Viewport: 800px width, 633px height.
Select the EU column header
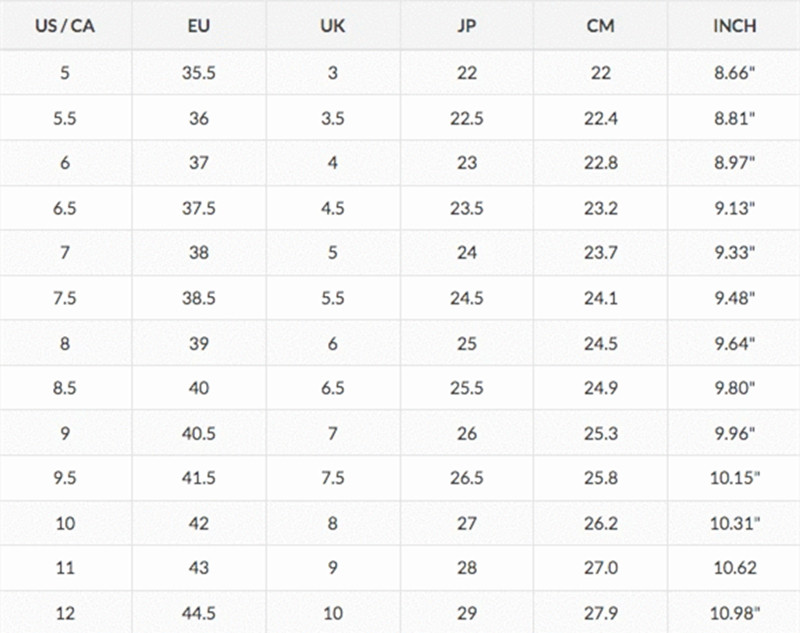(198, 27)
